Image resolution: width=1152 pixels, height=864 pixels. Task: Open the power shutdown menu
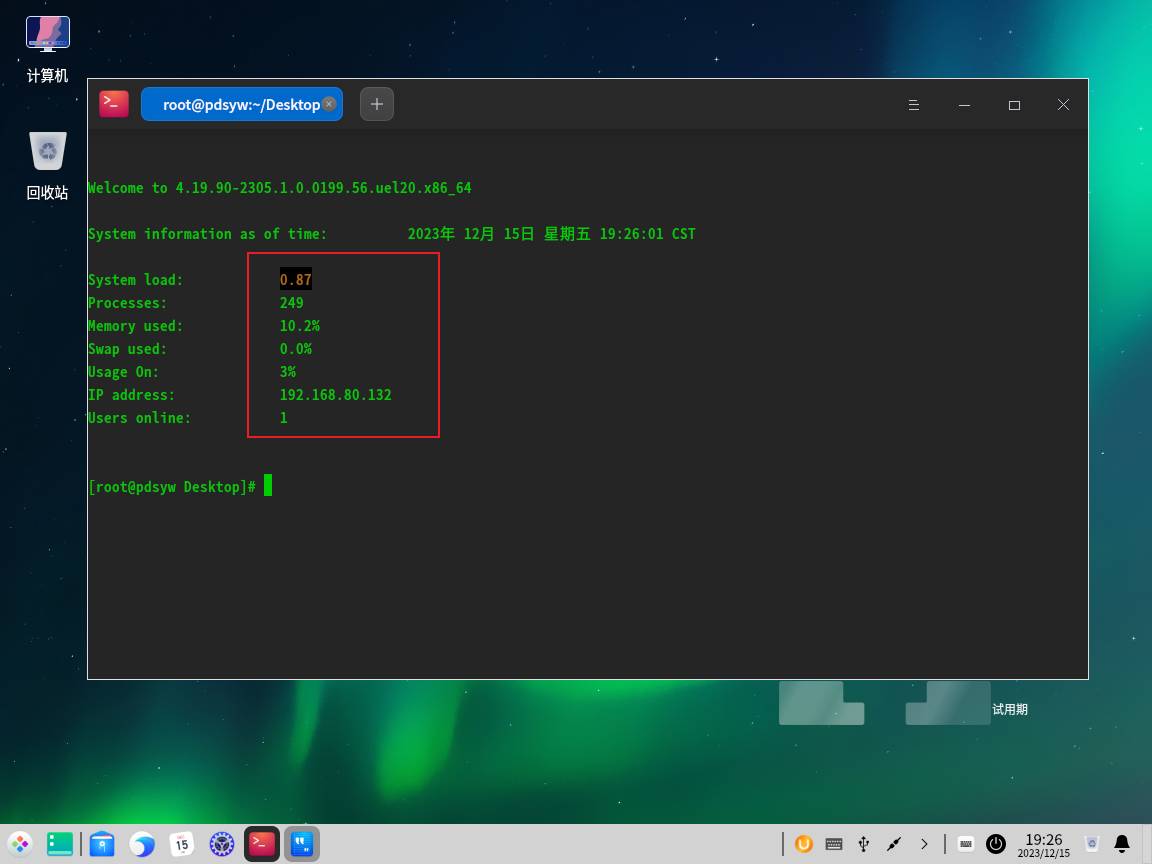click(x=996, y=844)
